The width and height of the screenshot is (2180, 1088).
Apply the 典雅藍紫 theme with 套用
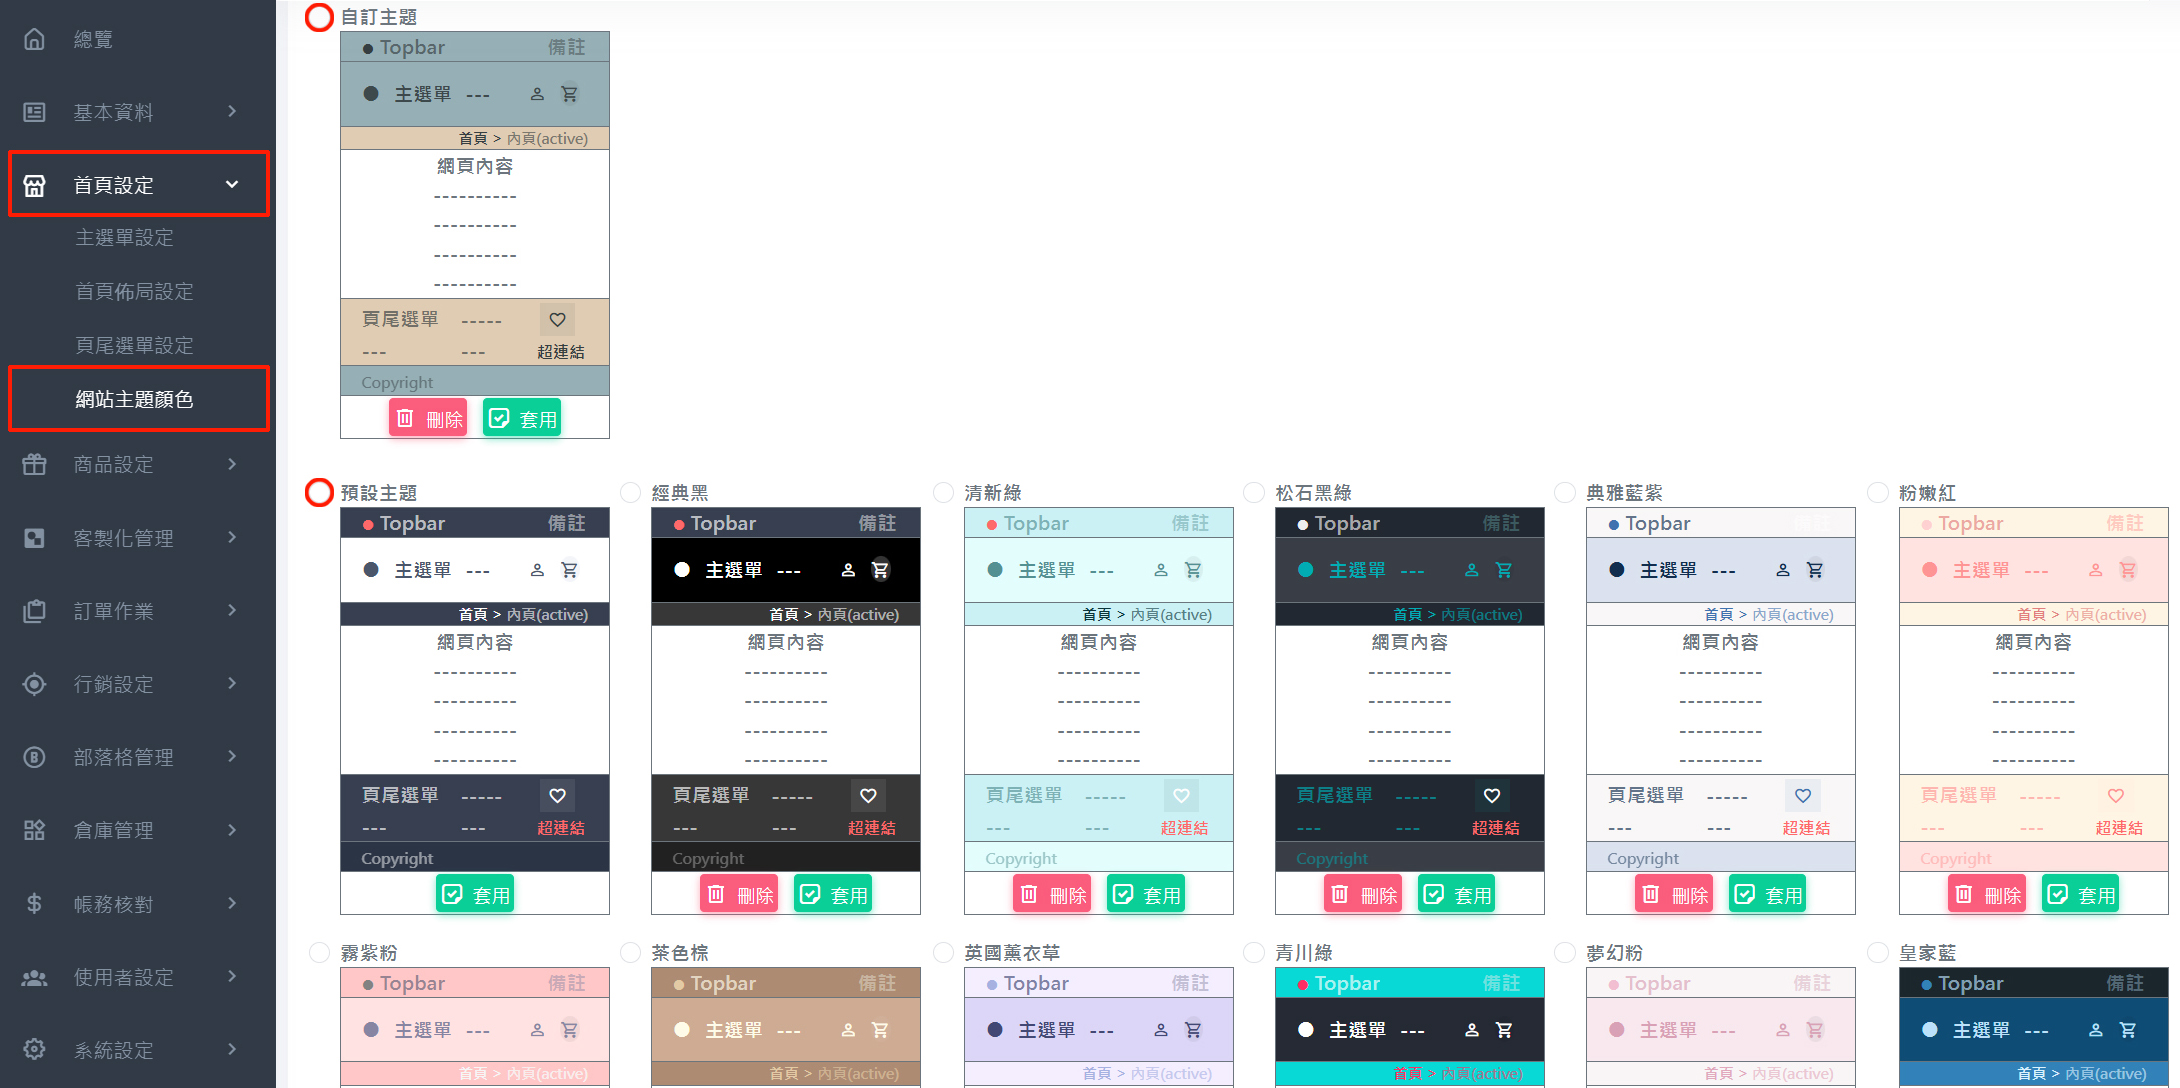coord(1767,894)
